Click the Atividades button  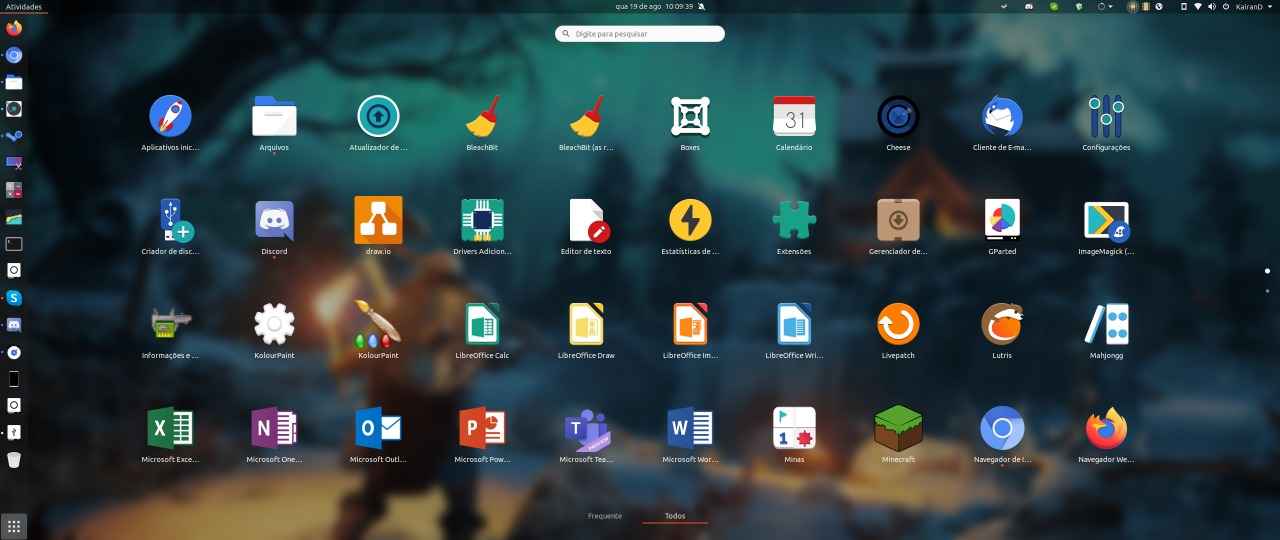coord(23,6)
